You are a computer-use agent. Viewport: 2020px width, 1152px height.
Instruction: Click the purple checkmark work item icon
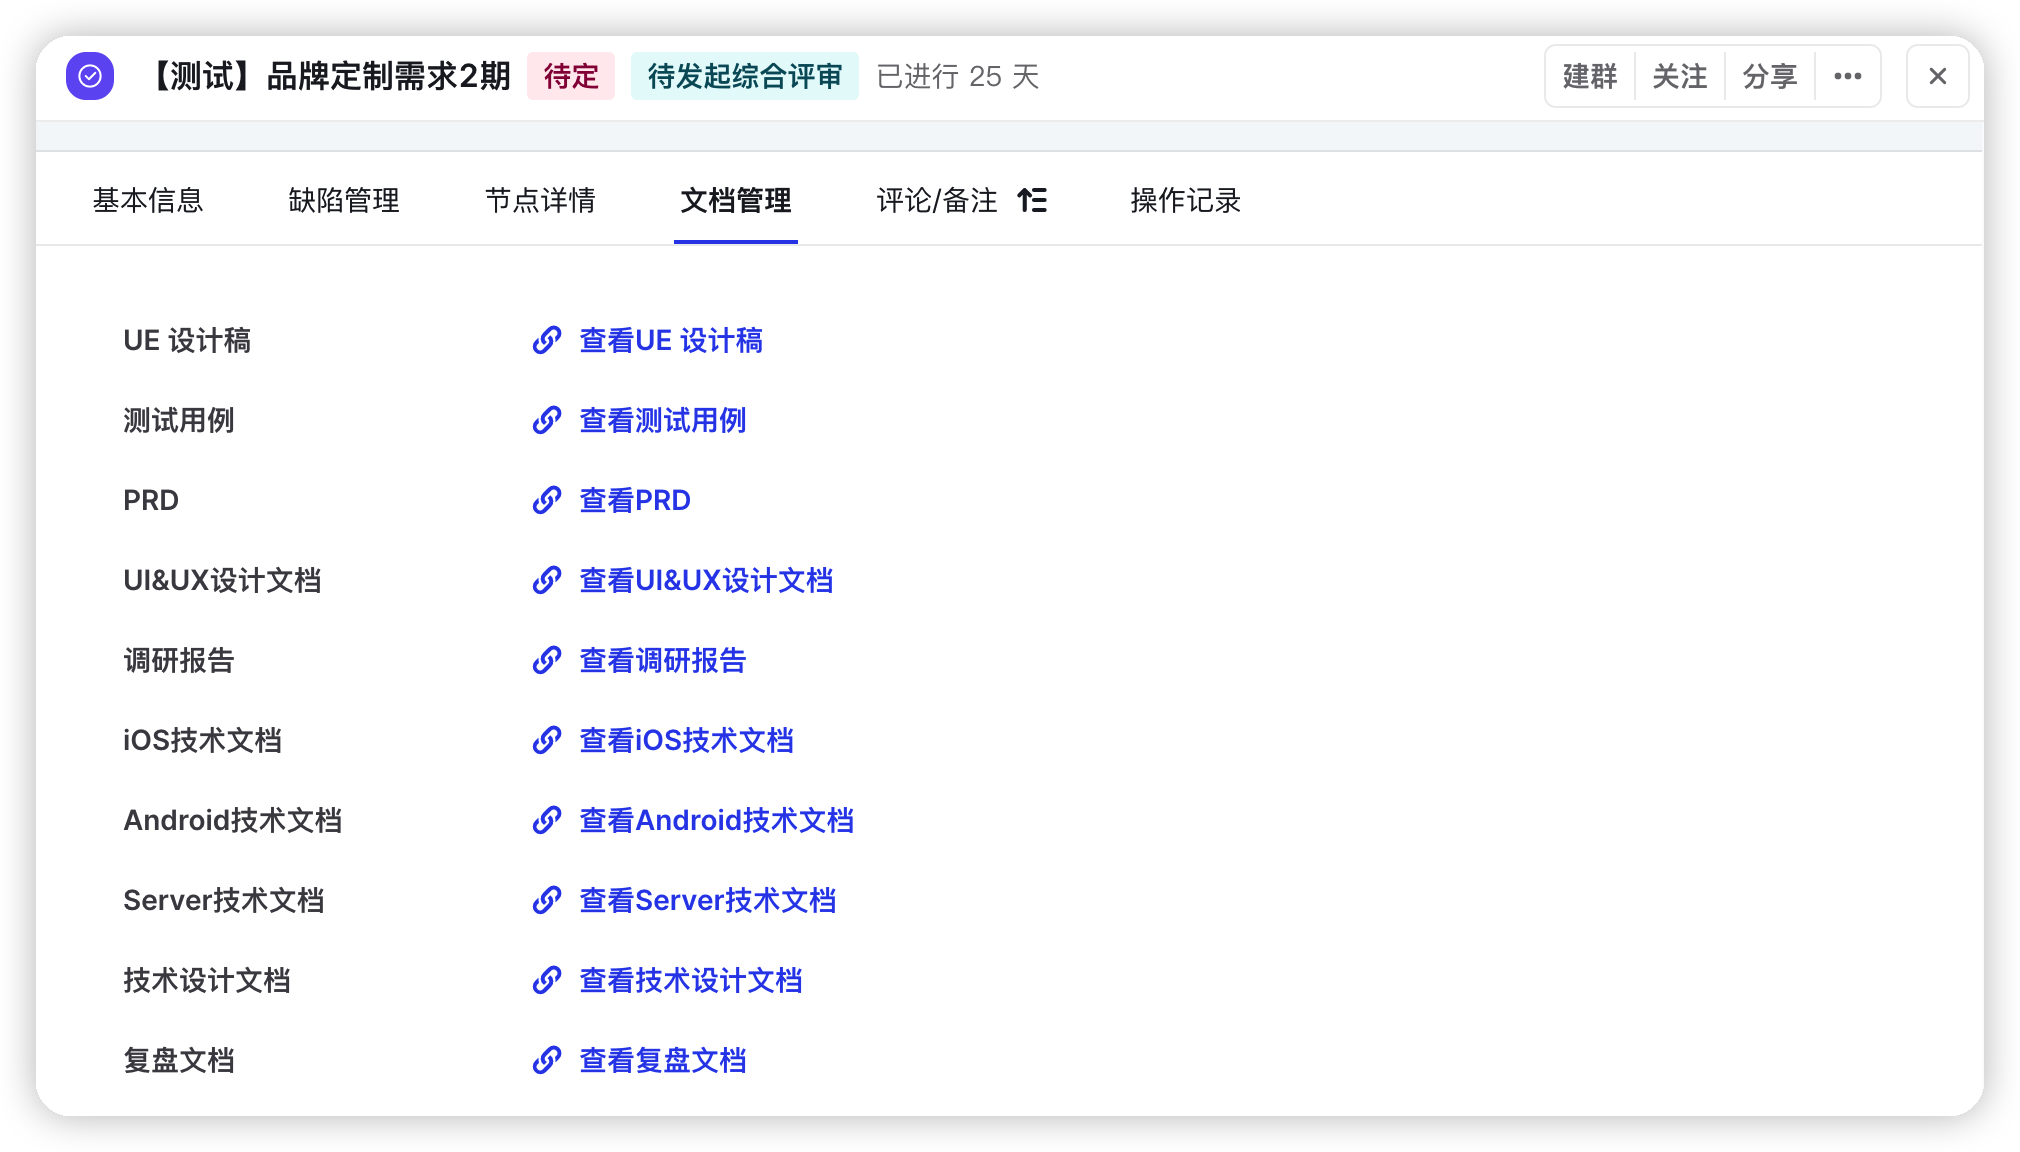90,76
